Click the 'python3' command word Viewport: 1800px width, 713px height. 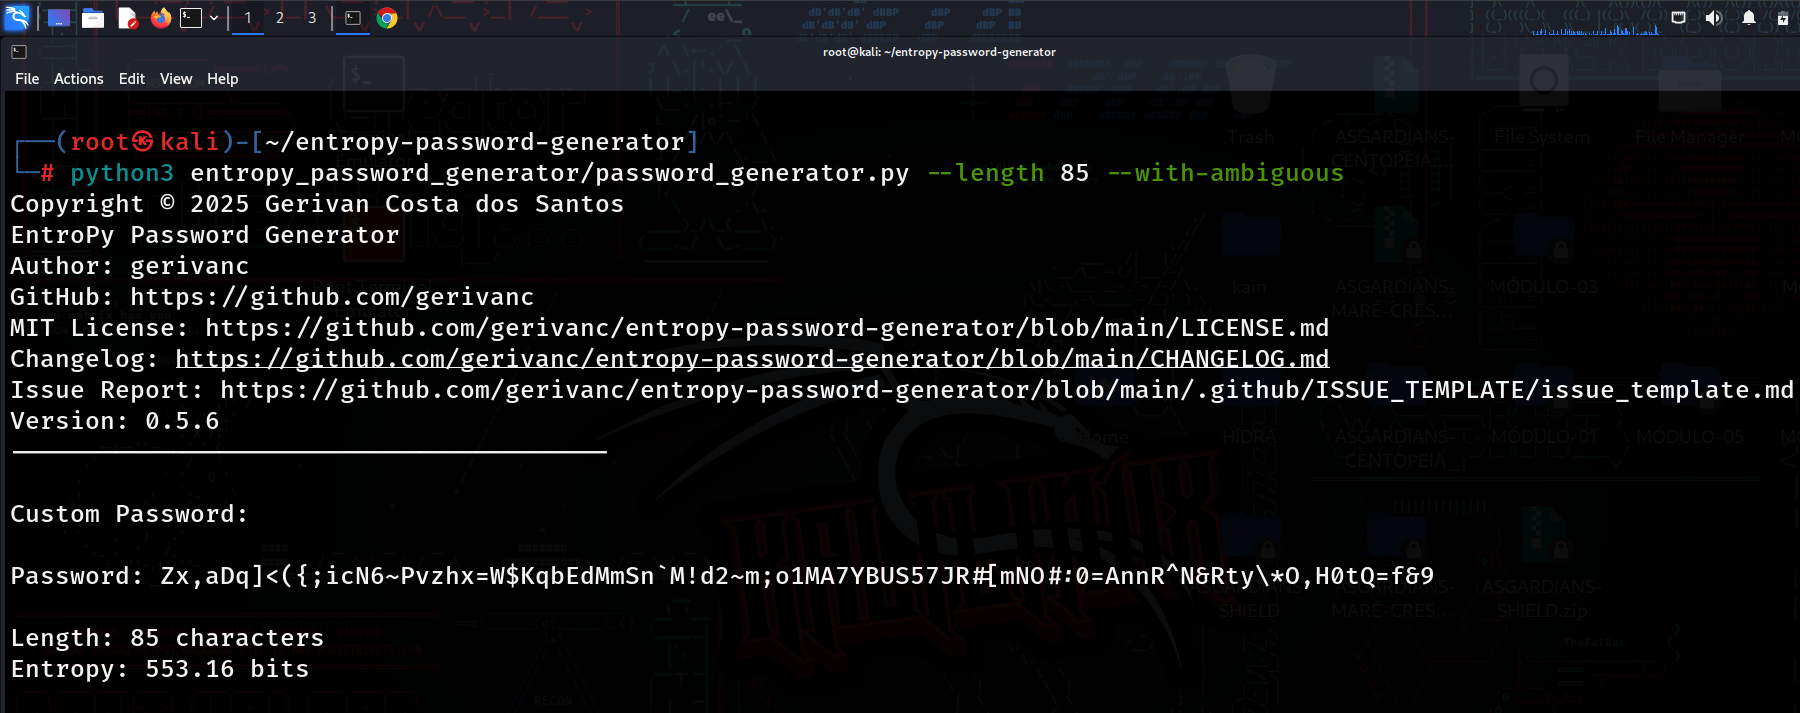click(x=122, y=173)
